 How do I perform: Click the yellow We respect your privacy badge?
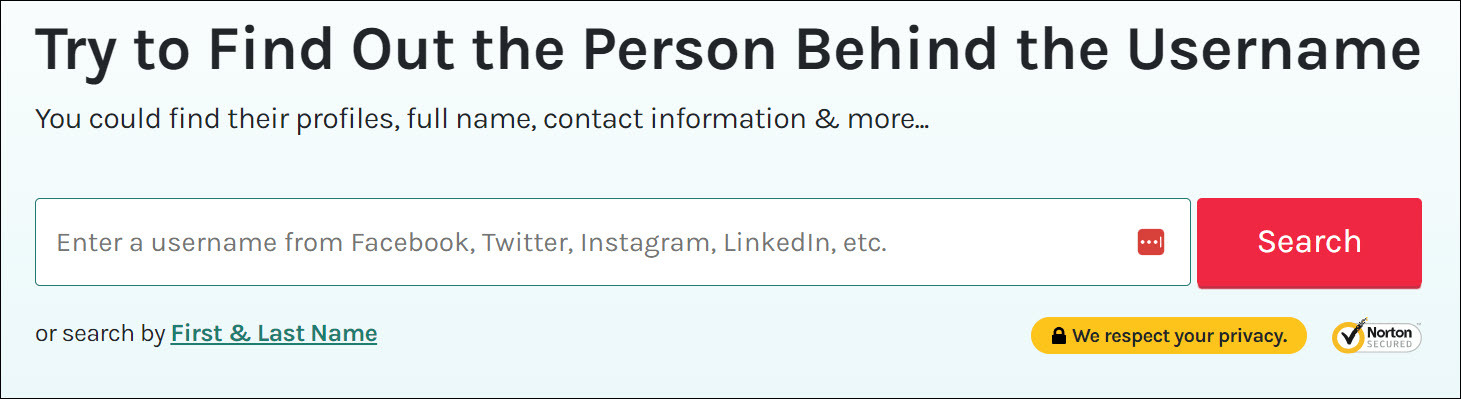click(1169, 336)
